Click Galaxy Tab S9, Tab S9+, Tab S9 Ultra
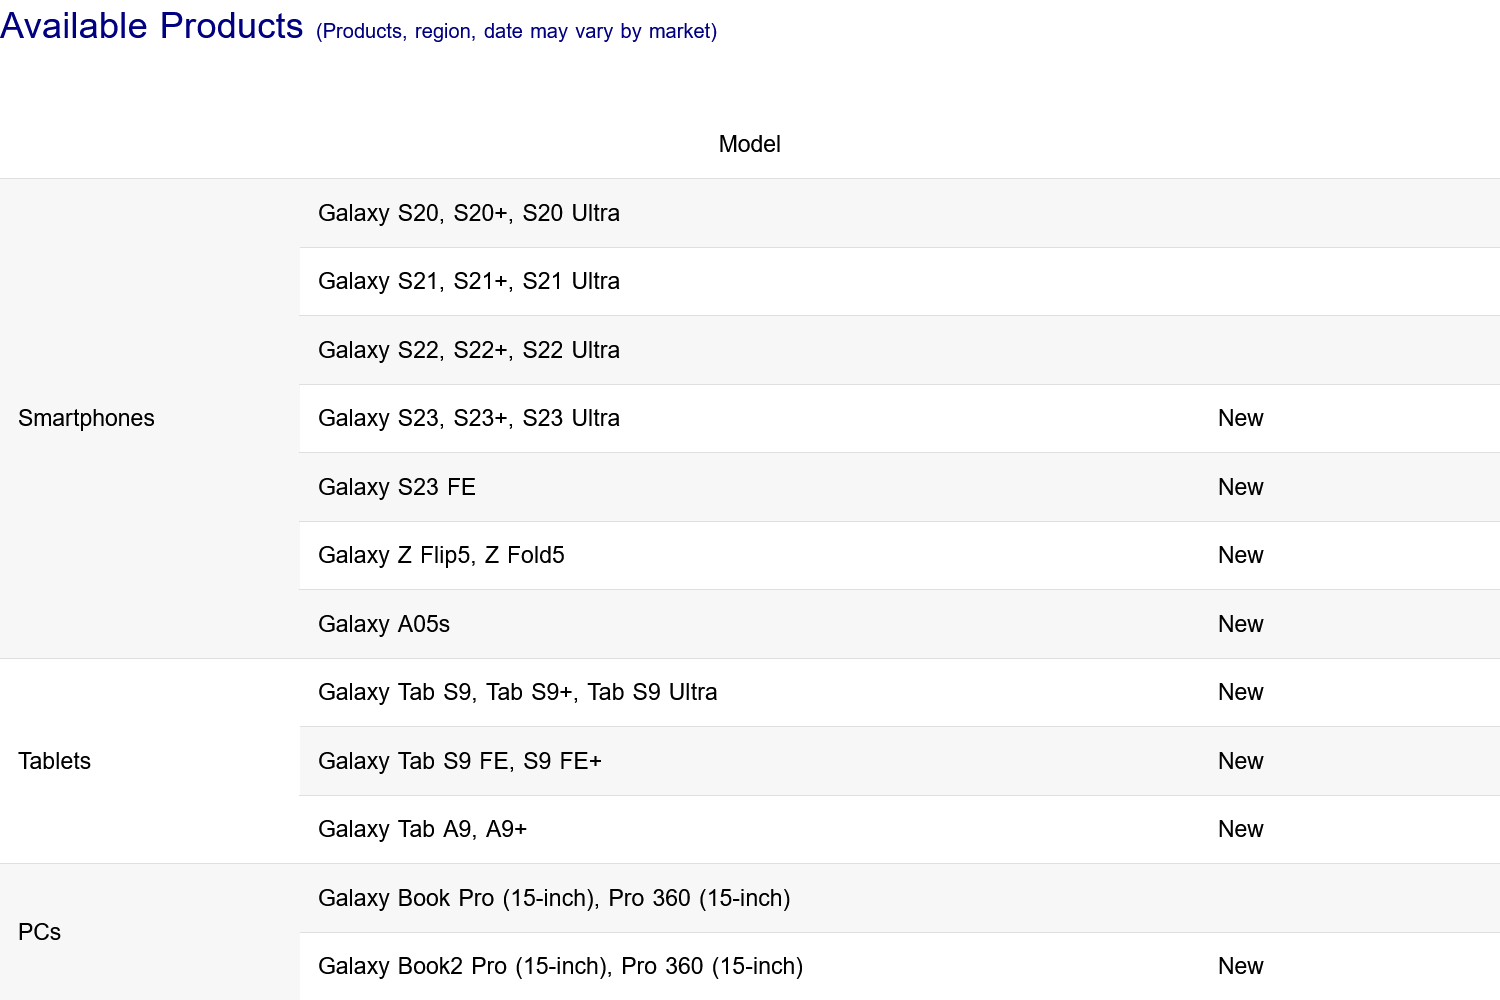The image size is (1500, 1000). point(518,692)
